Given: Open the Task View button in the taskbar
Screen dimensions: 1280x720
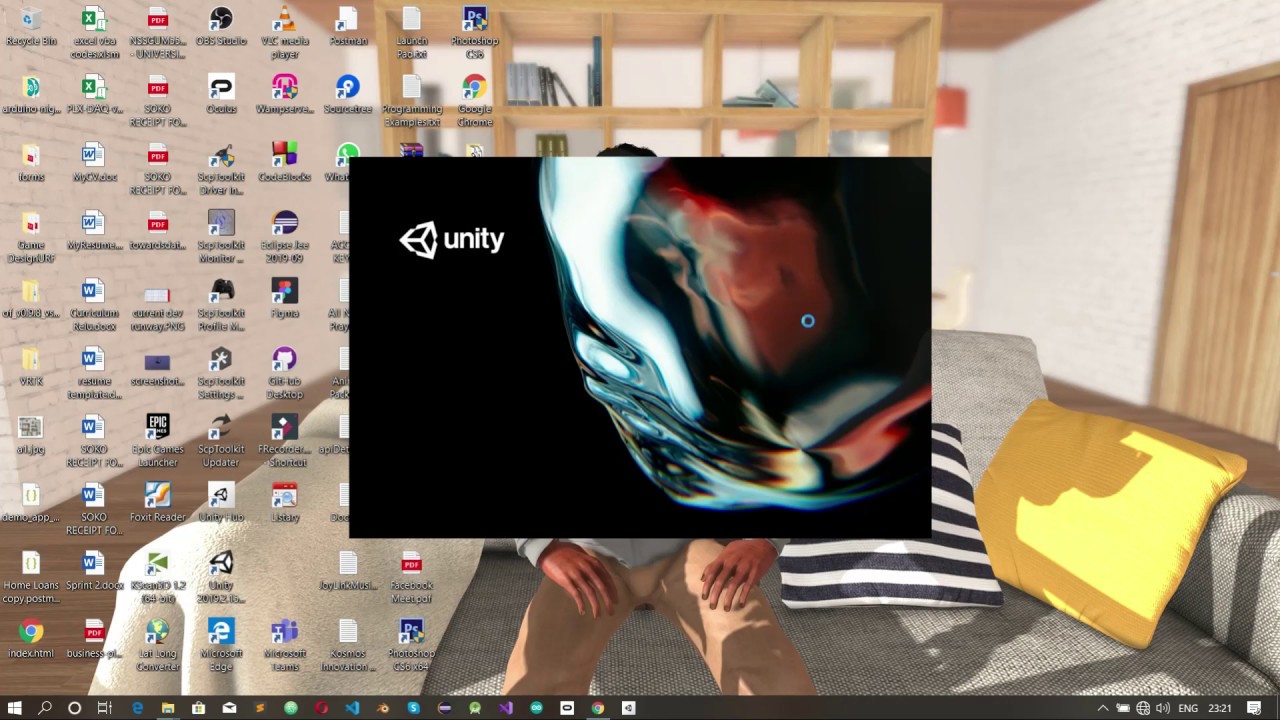Looking at the screenshot, I should click(104, 708).
